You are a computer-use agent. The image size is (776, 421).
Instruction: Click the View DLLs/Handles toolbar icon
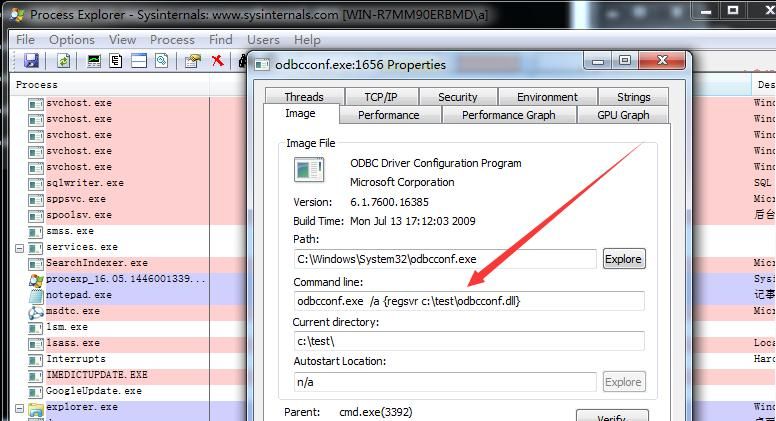161,61
